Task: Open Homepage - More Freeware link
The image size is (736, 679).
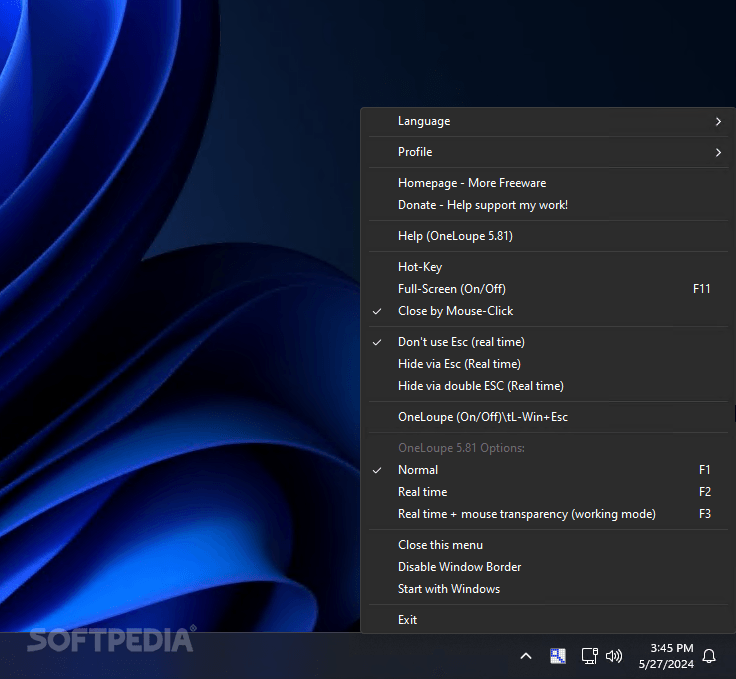Action: pos(549,183)
